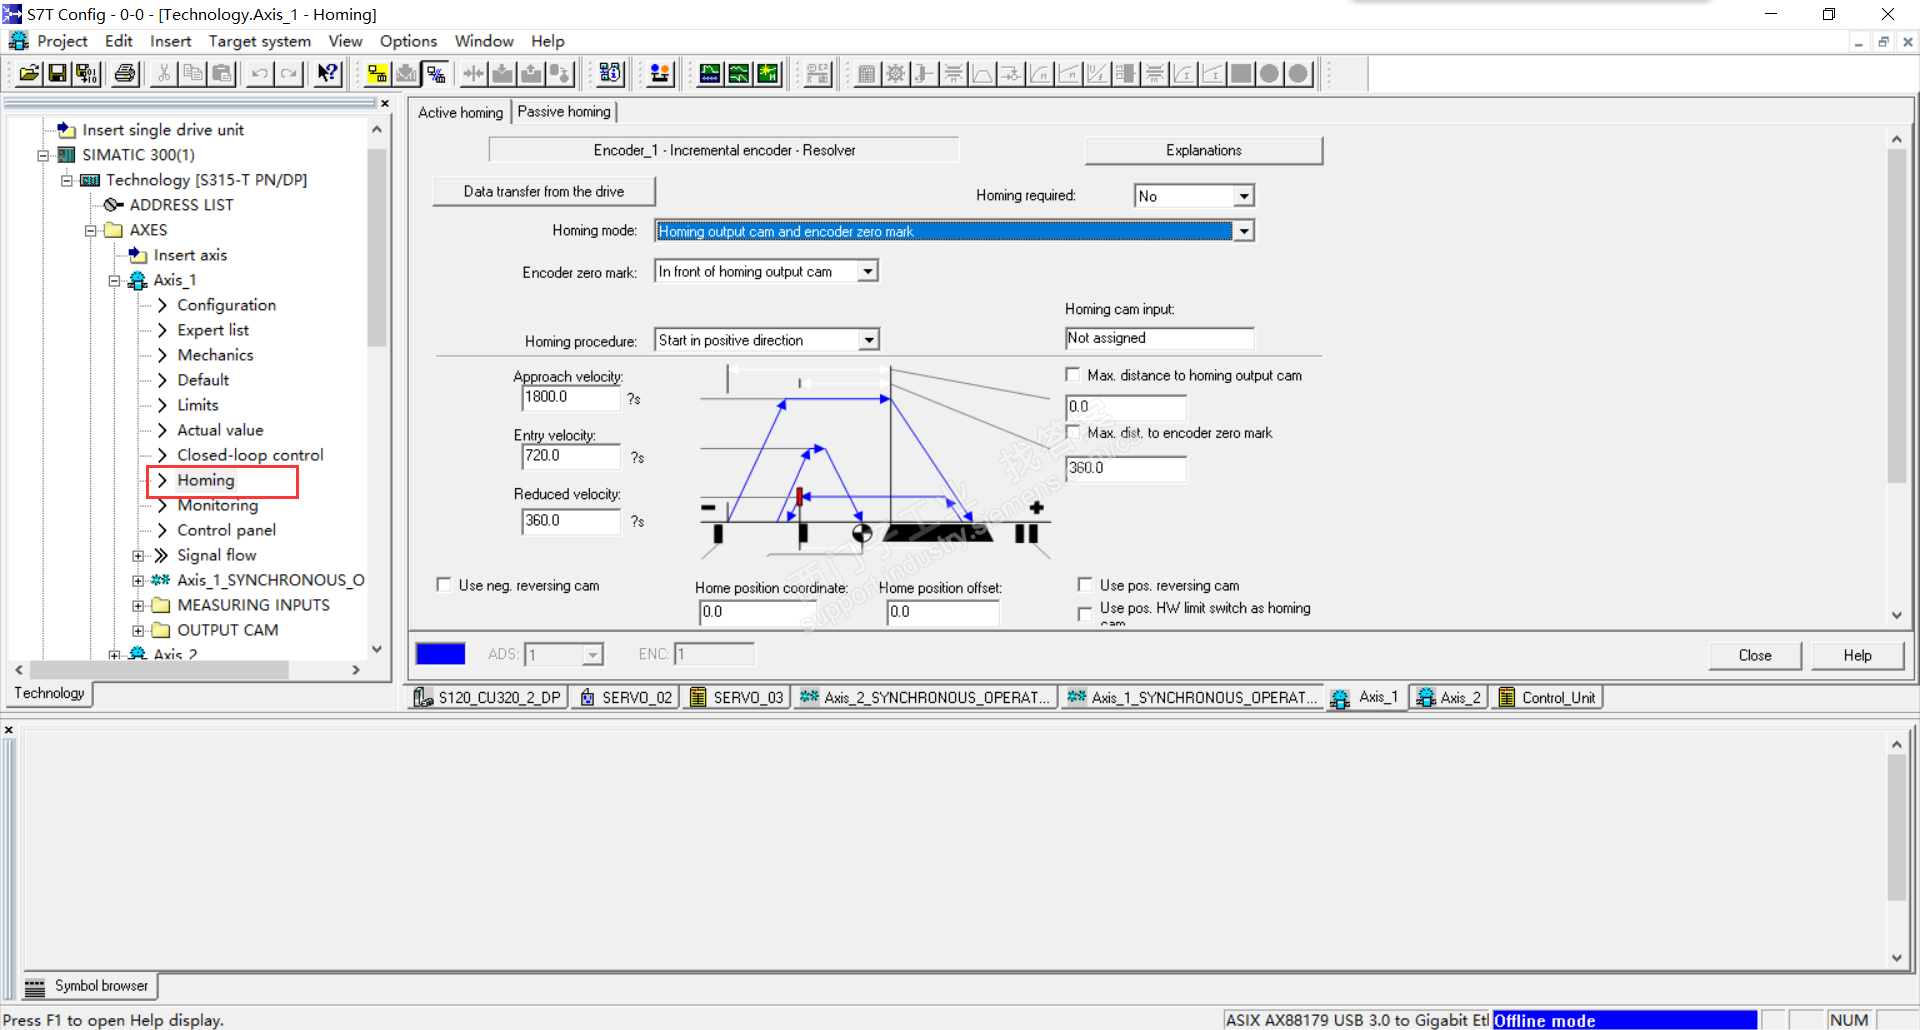
Task: Open the Mechanics tree entry
Action: point(215,355)
